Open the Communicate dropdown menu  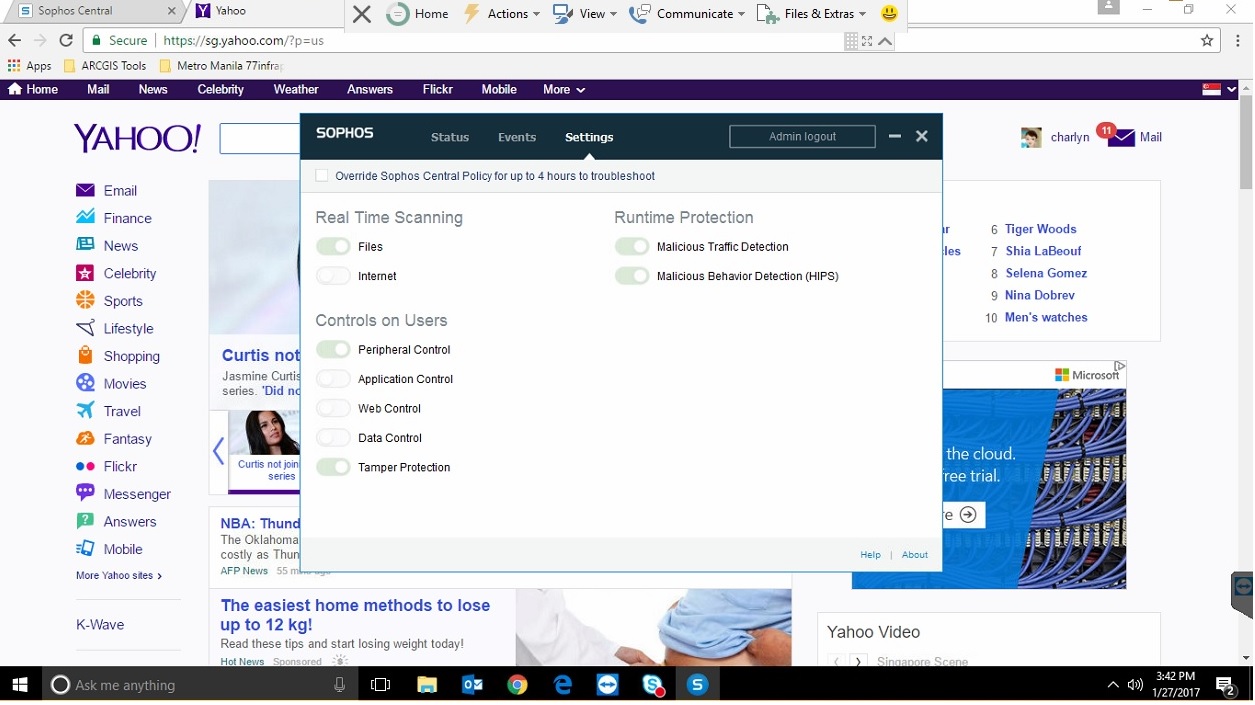[x=688, y=14]
